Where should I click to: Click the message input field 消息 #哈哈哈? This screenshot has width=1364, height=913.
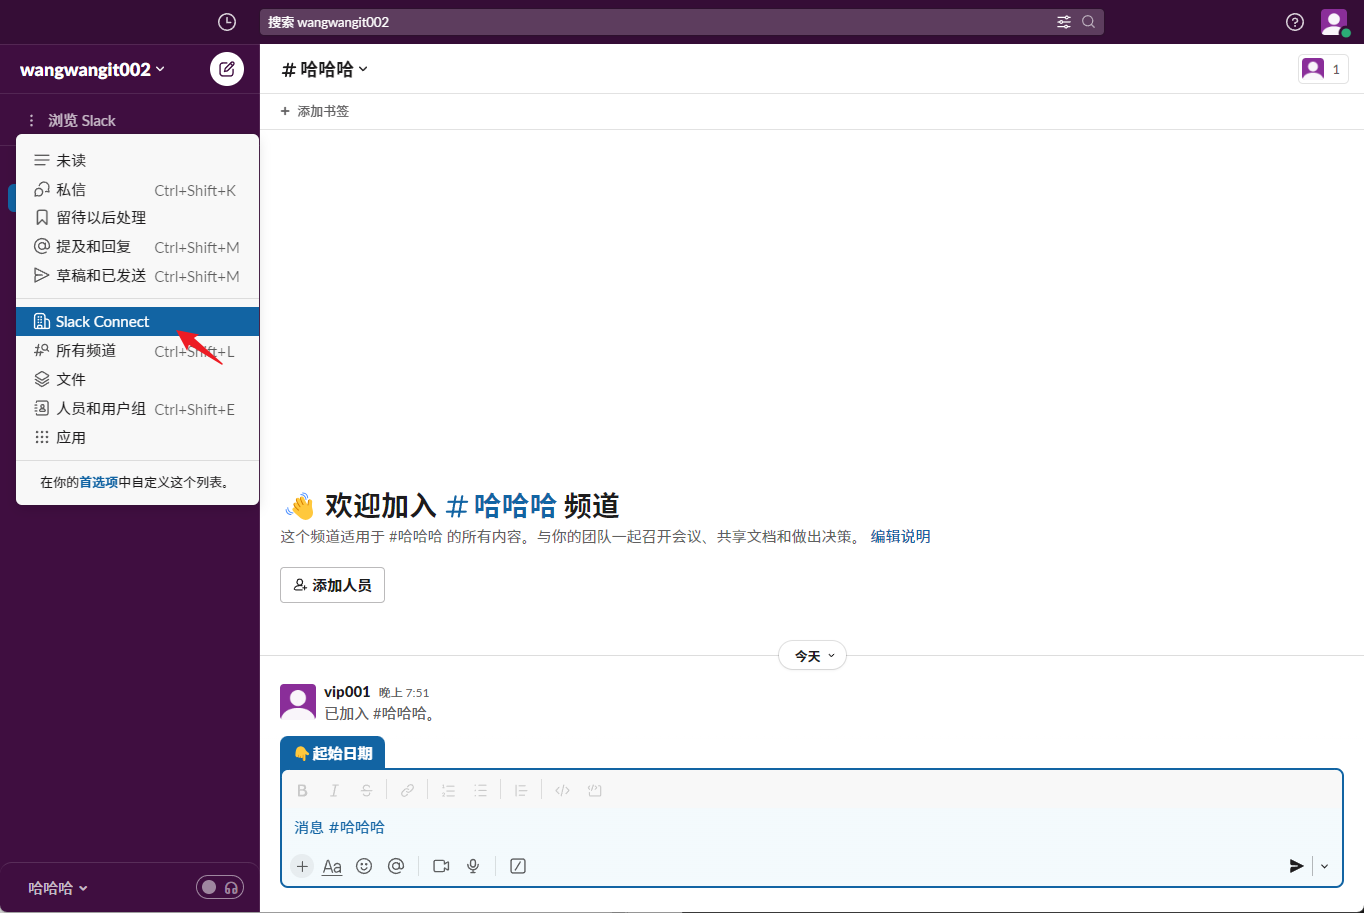click(x=811, y=827)
